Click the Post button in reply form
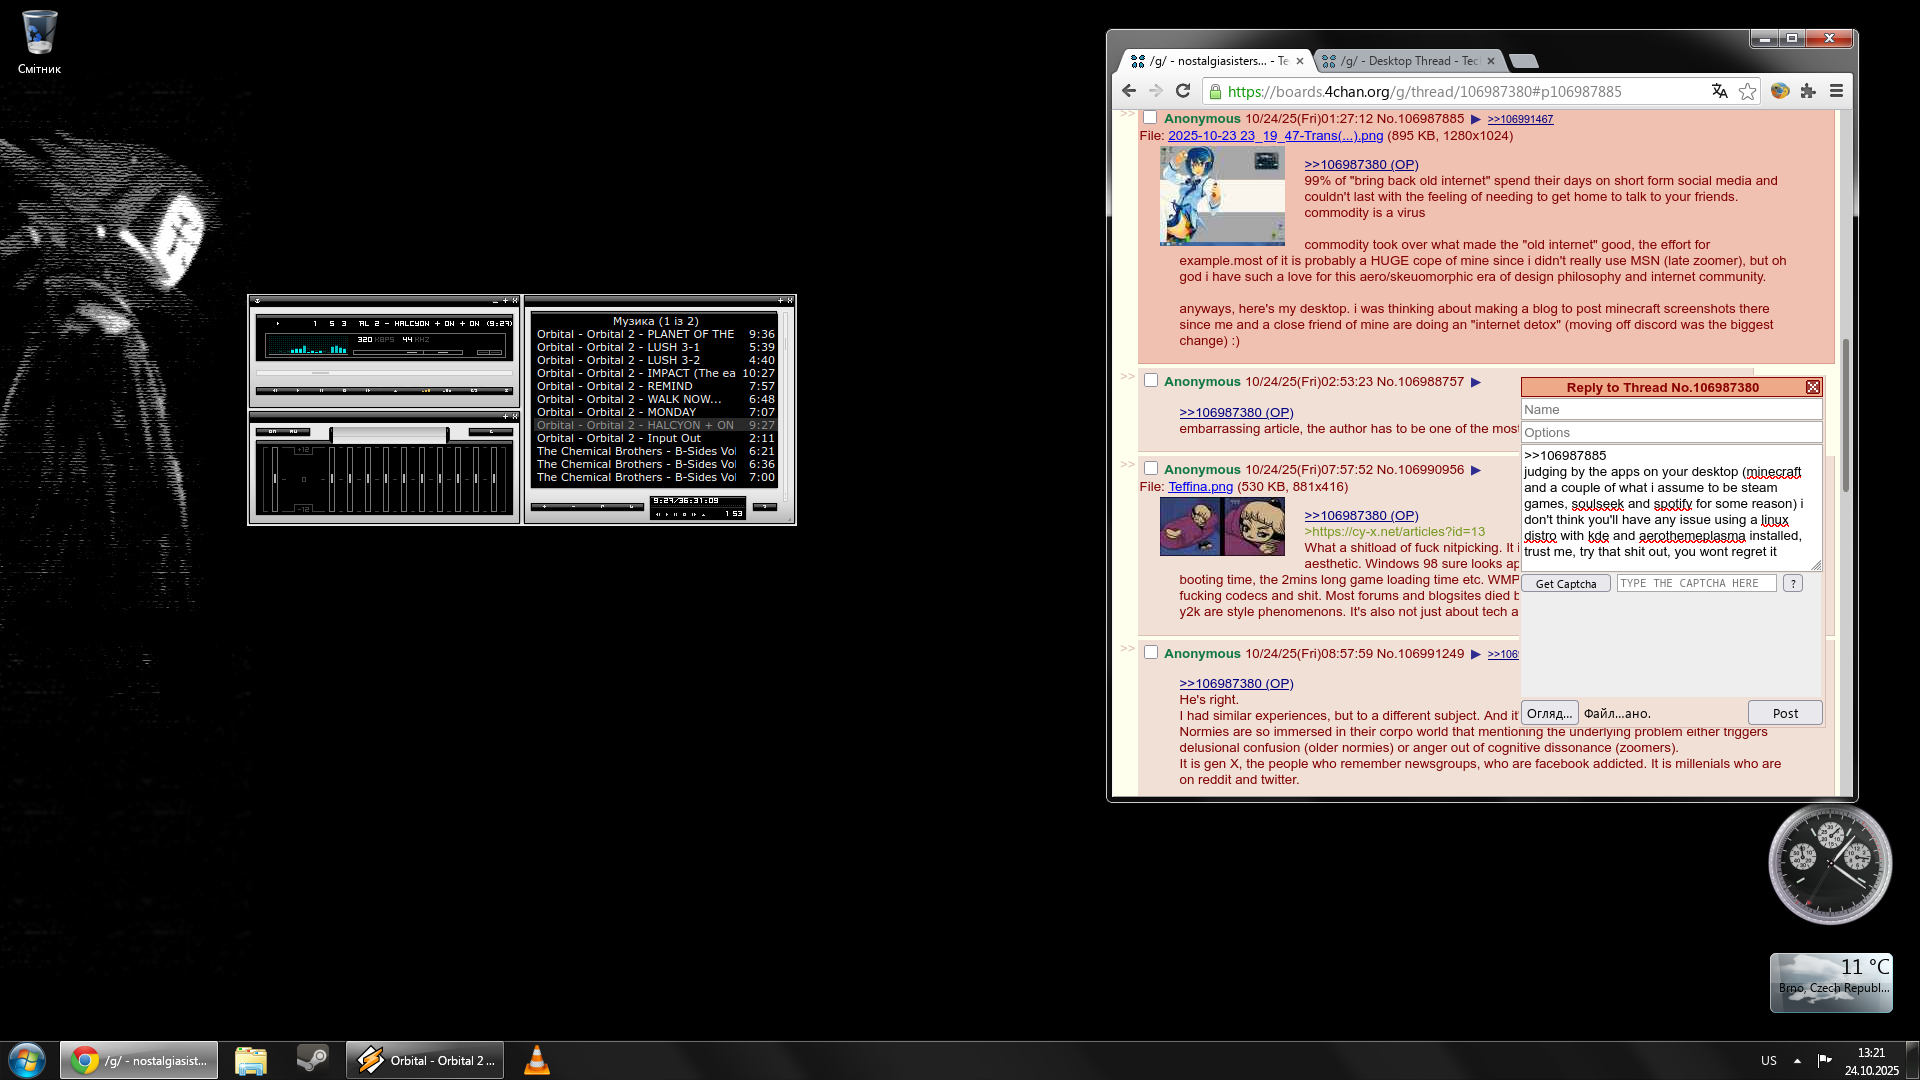The height and width of the screenshot is (1080, 1920). 1784,713
